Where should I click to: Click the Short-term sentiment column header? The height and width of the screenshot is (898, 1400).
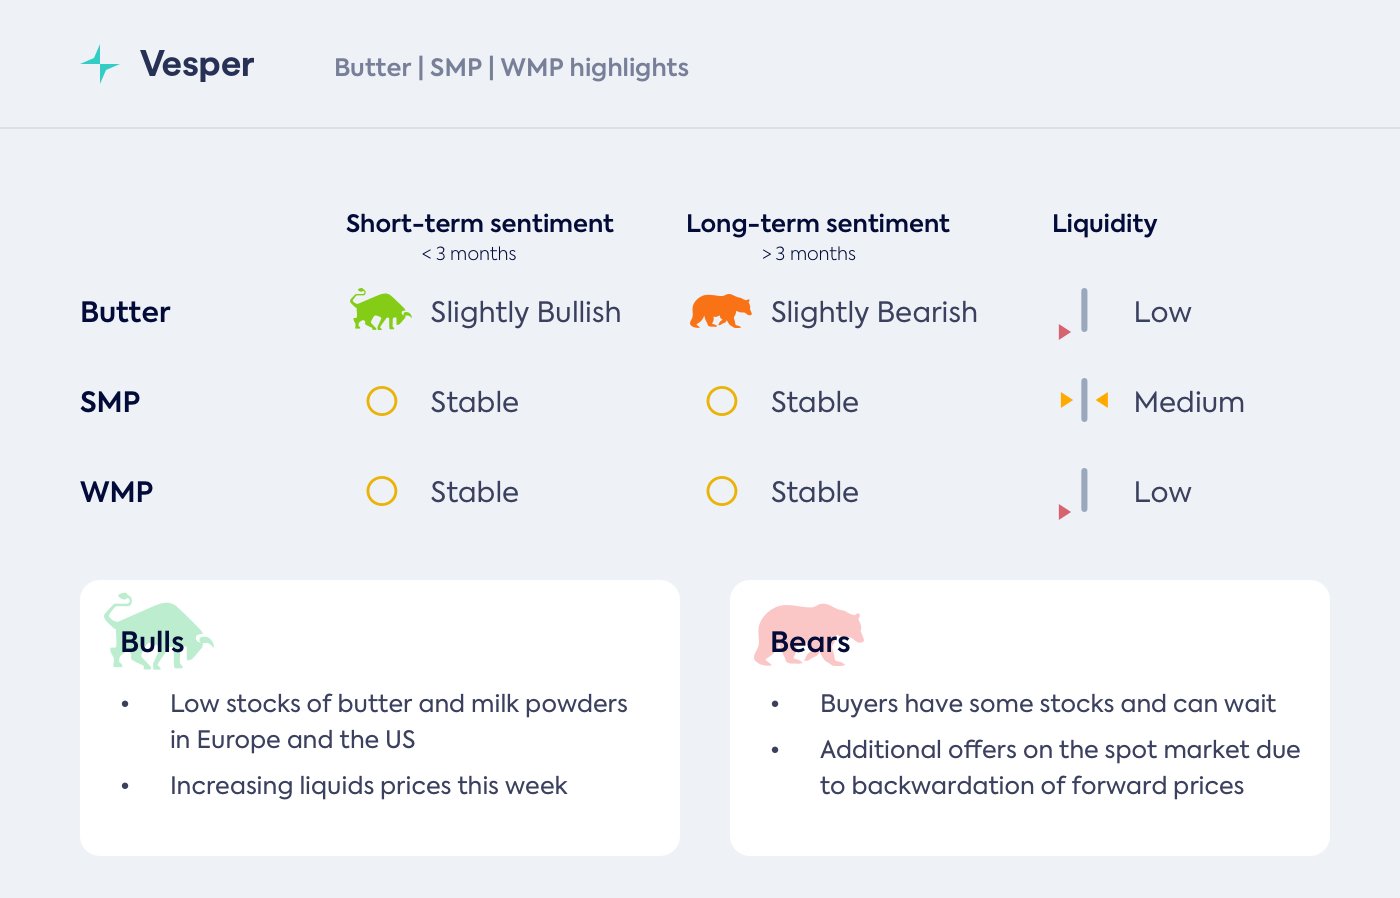click(x=479, y=224)
